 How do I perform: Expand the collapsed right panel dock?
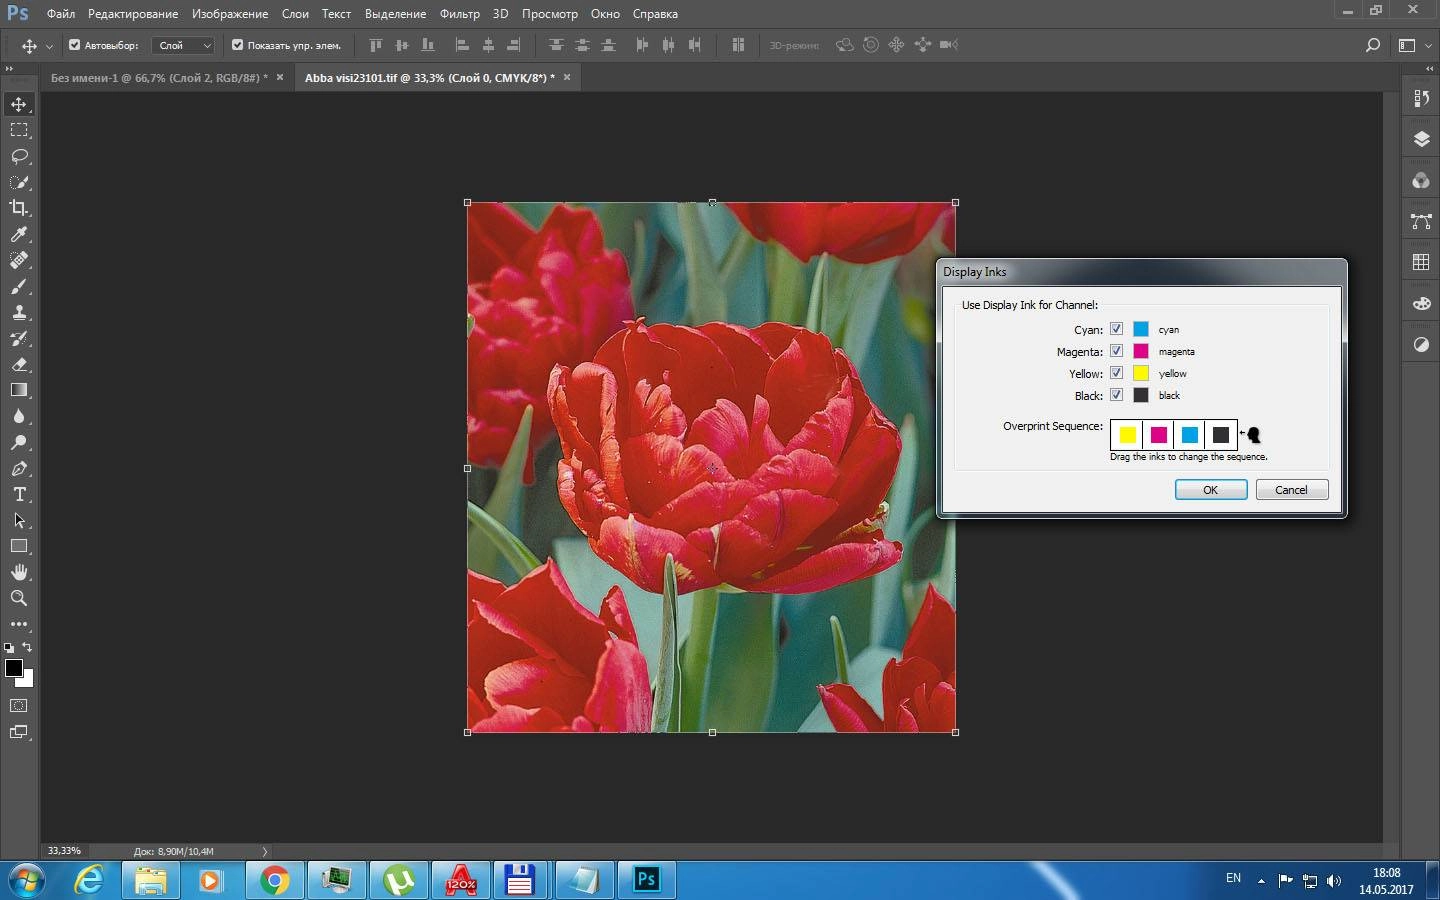coord(1430,68)
